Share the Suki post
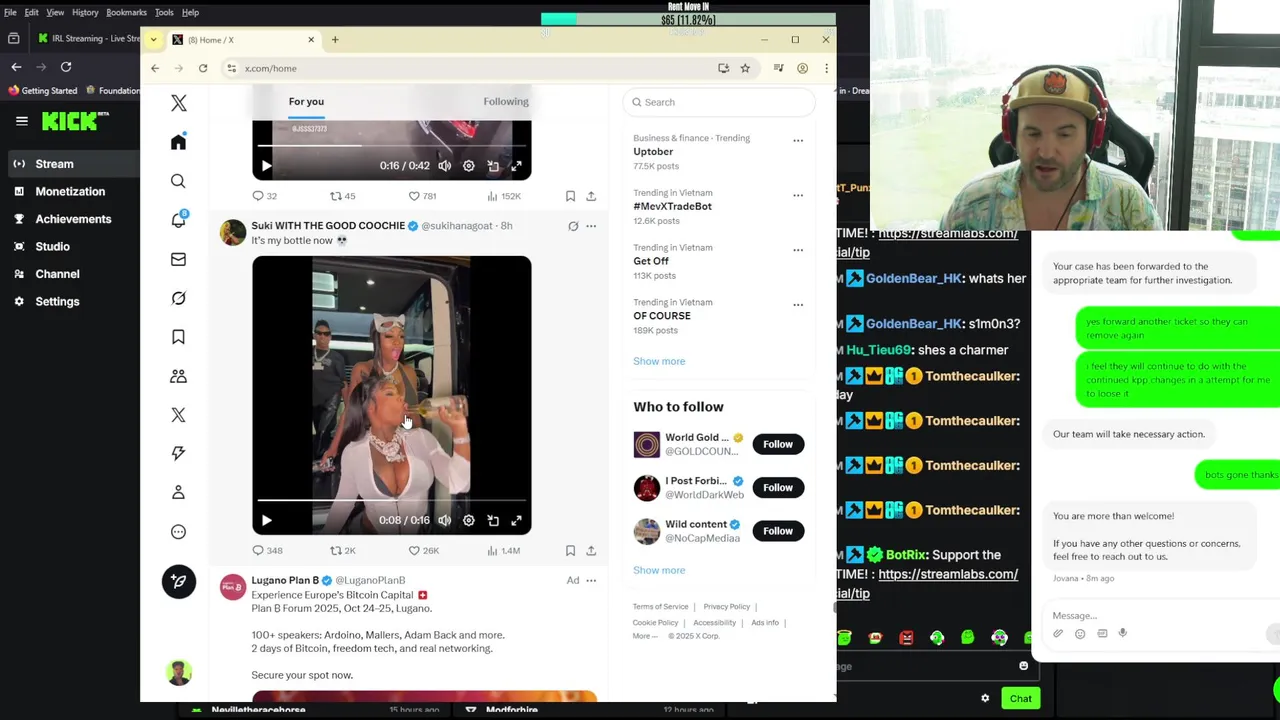 click(591, 550)
